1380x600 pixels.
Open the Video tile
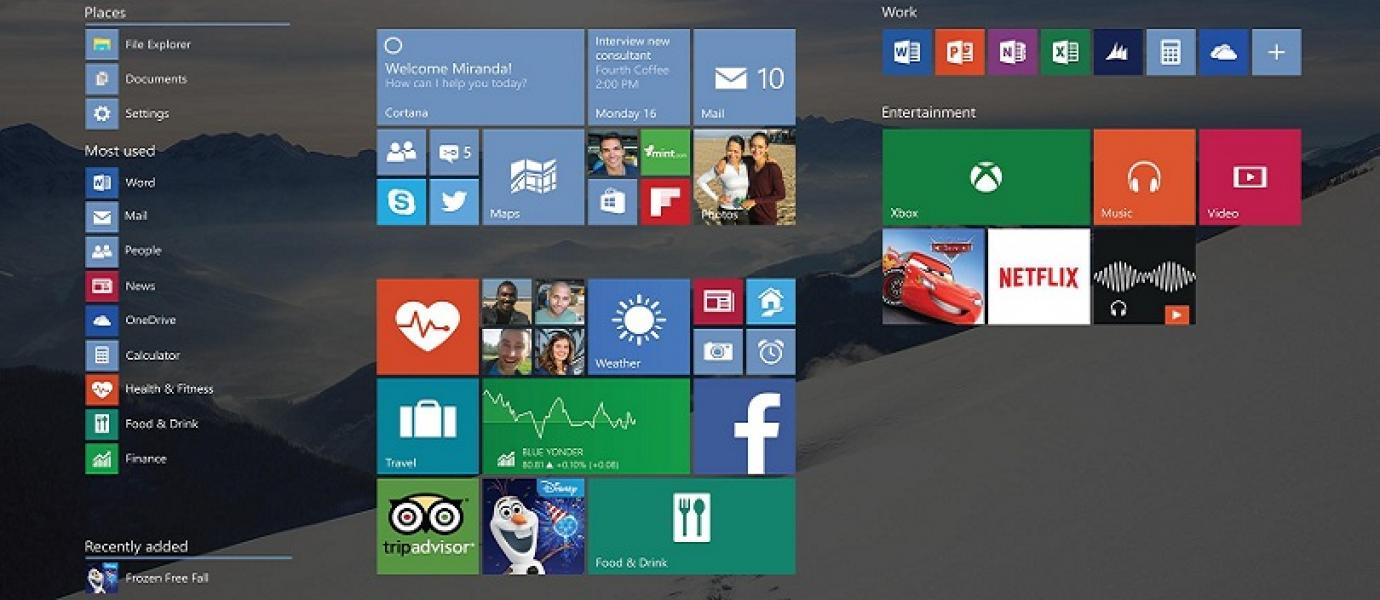(x=1250, y=177)
